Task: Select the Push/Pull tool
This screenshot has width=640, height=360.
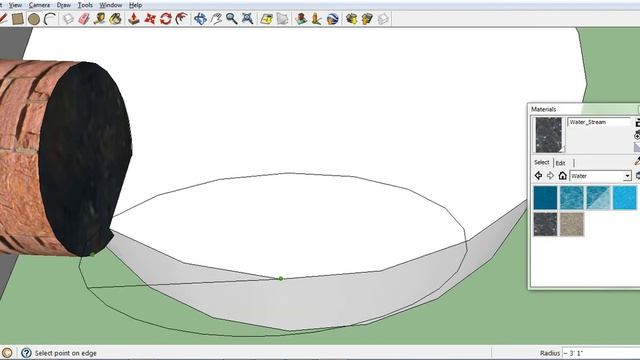Action: tap(134, 19)
